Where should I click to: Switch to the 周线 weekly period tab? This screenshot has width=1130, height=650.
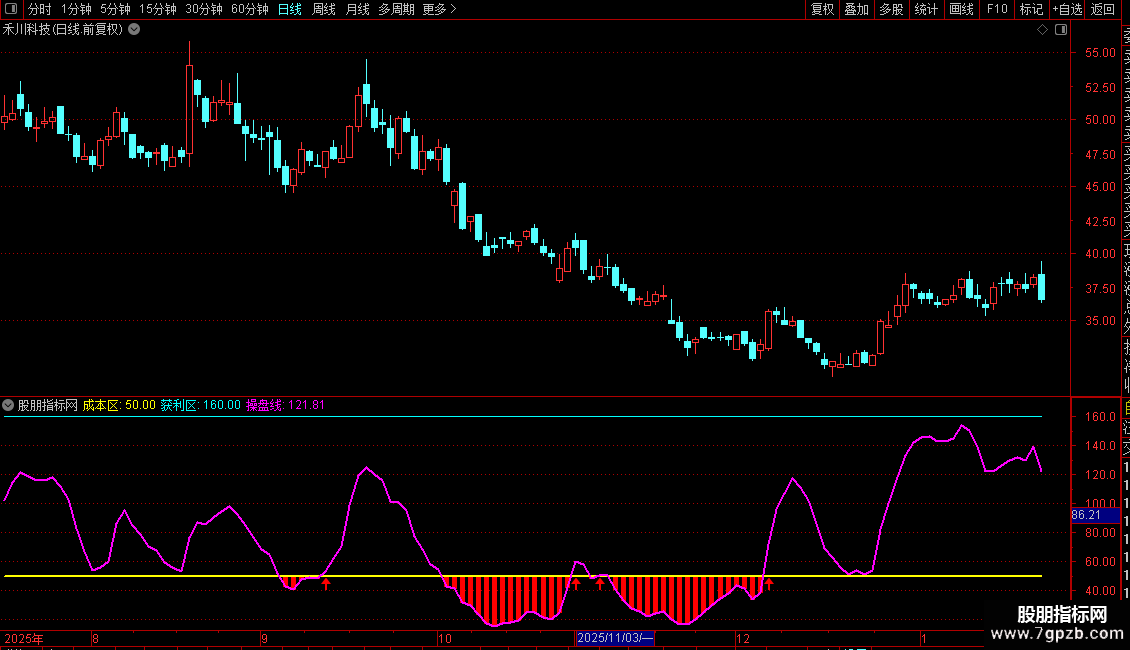coord(324,10)
